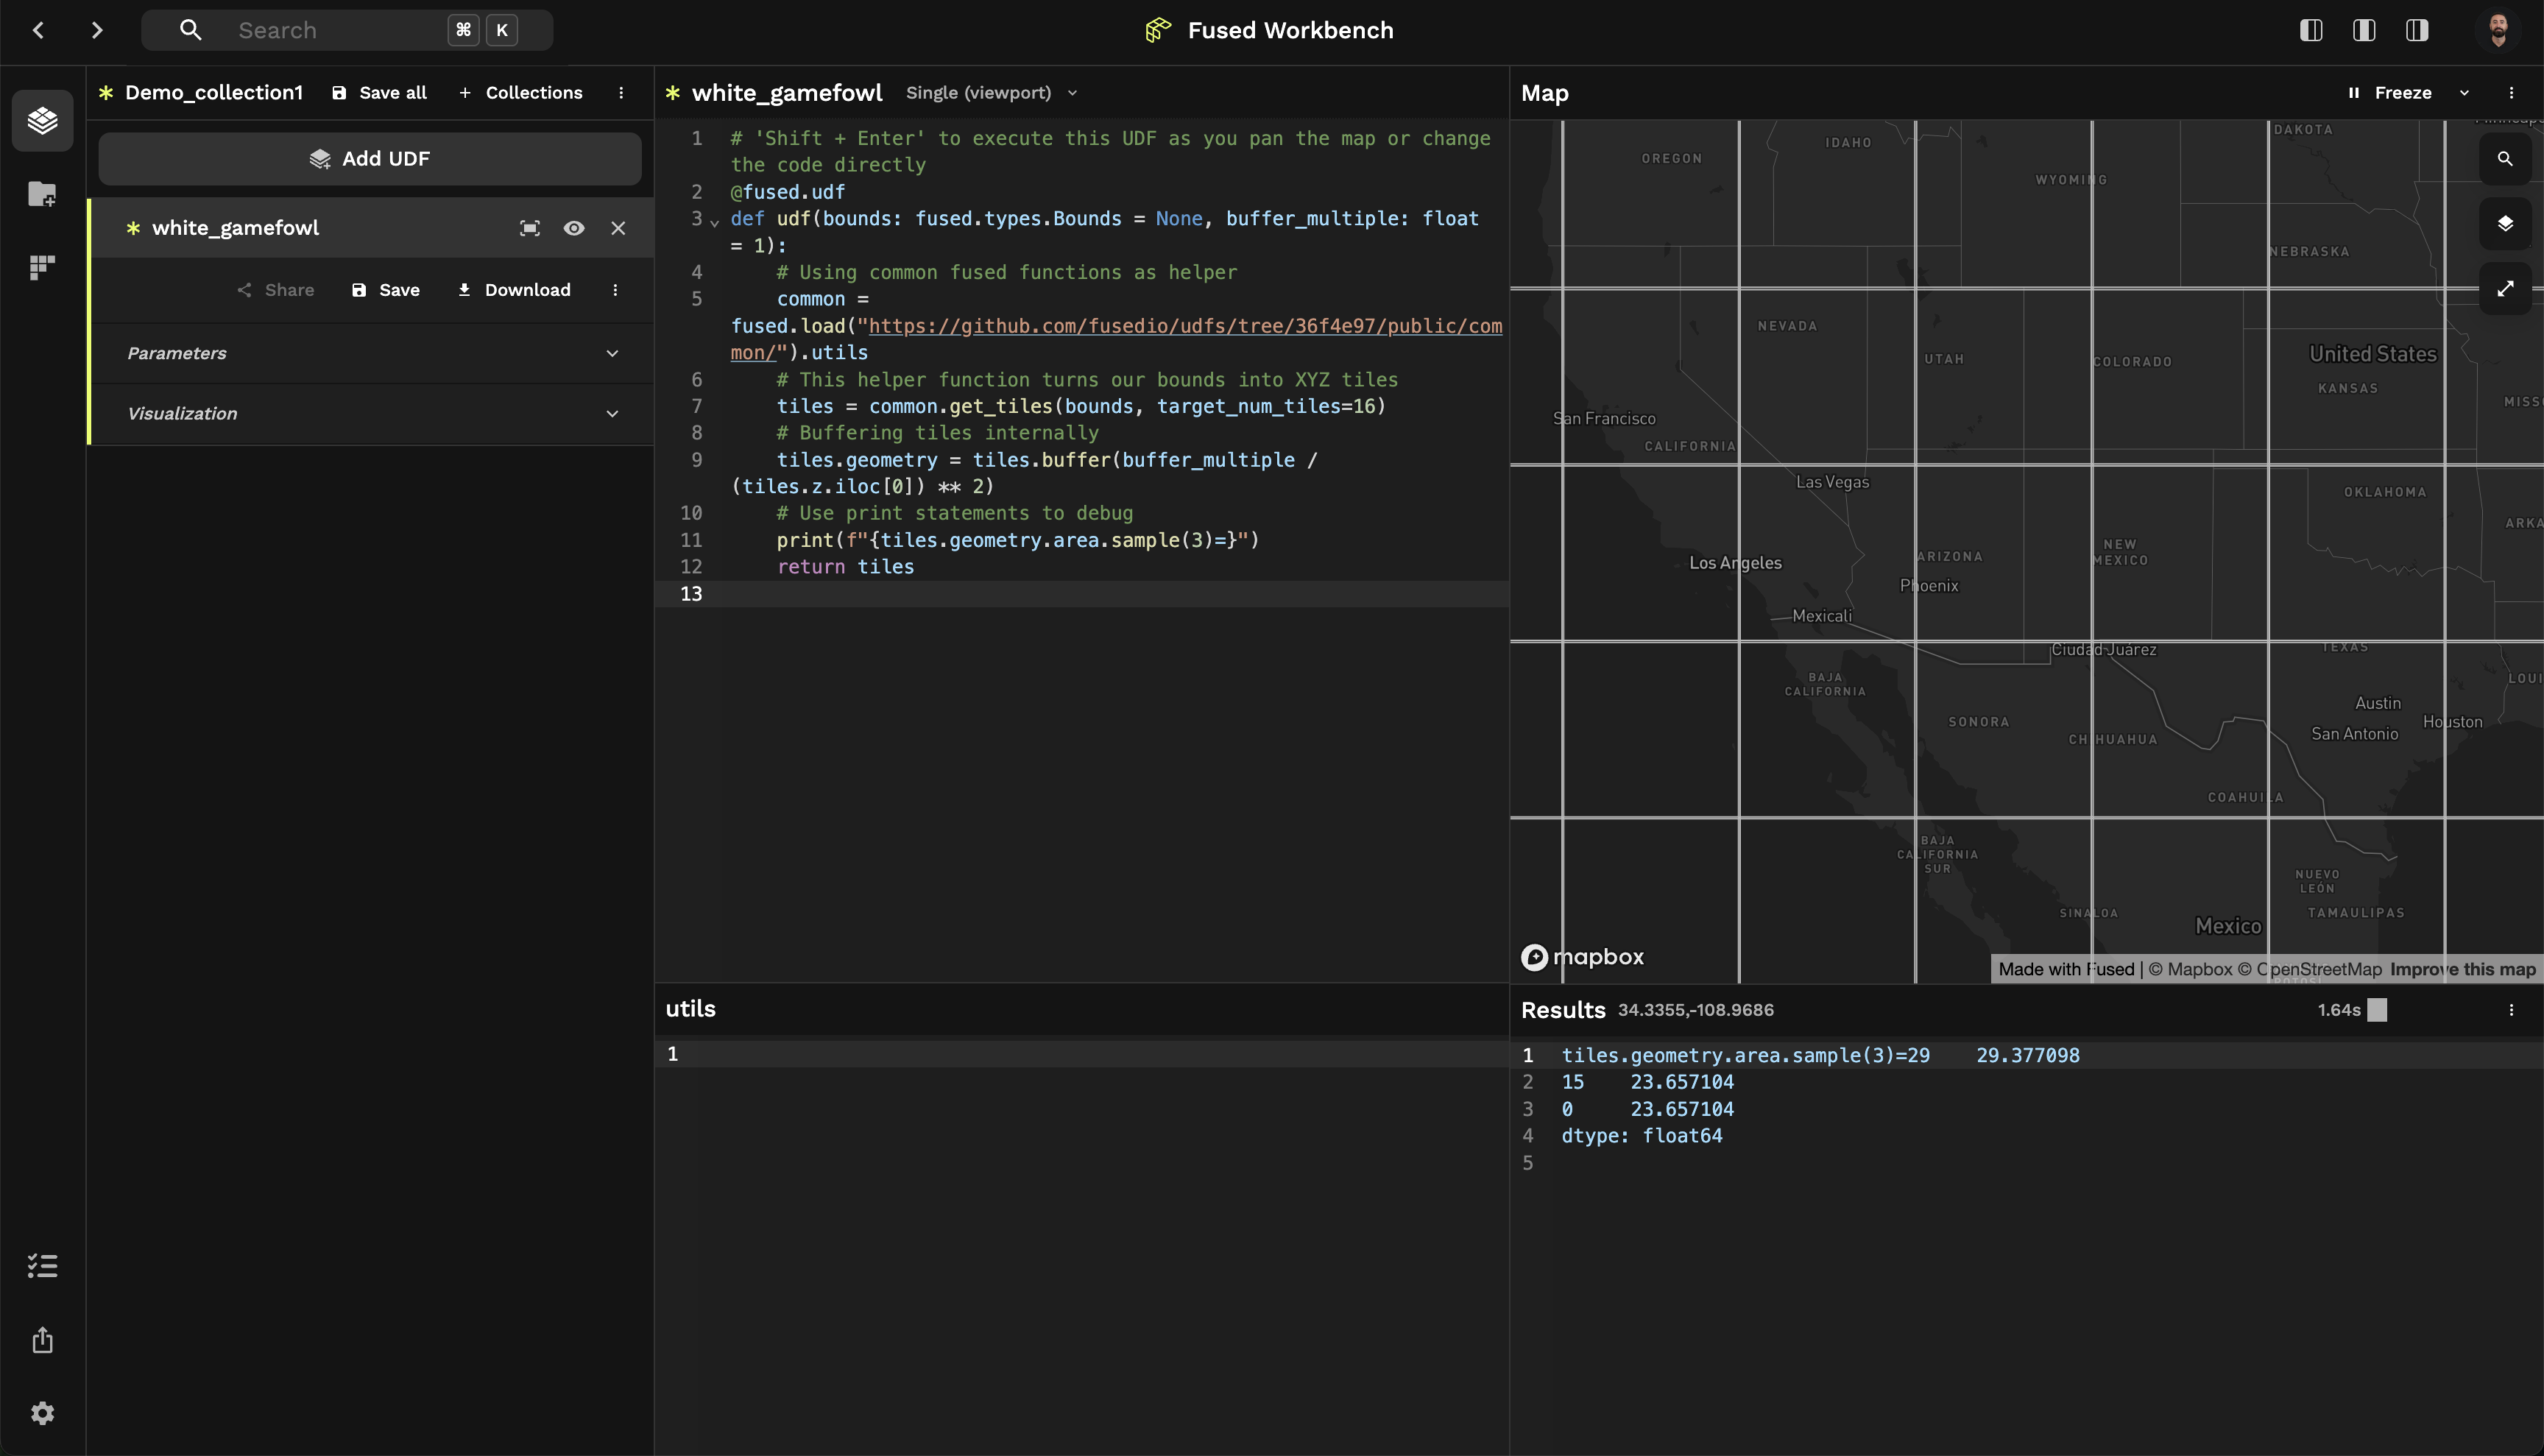The height and width of the screenshot is (1456, 2544).
Task: Click the share/export sidebar icon
Action: tap(42, 1340)
